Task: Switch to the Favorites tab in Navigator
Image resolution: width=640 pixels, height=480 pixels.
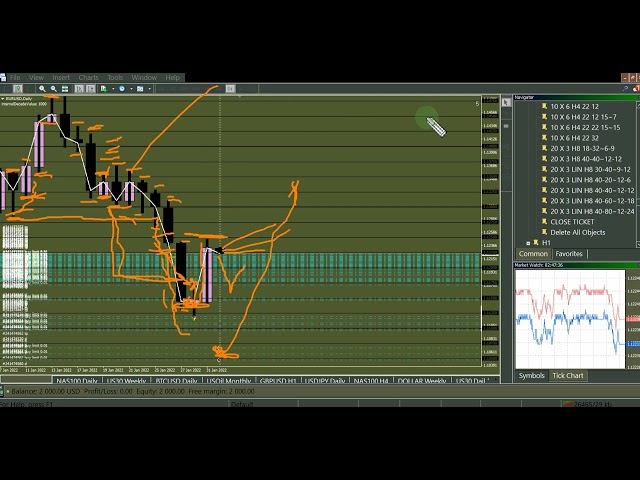Action: coord(569,254)
